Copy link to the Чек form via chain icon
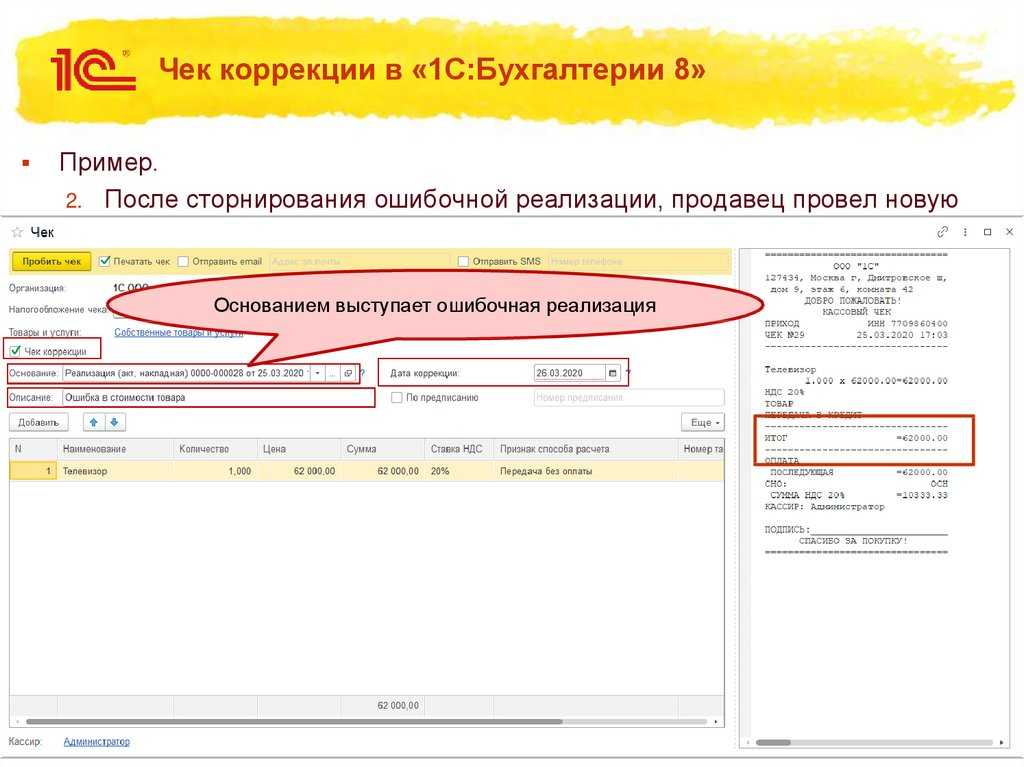1024x767 pixels. pyautogui.click(x=942, y=232)
